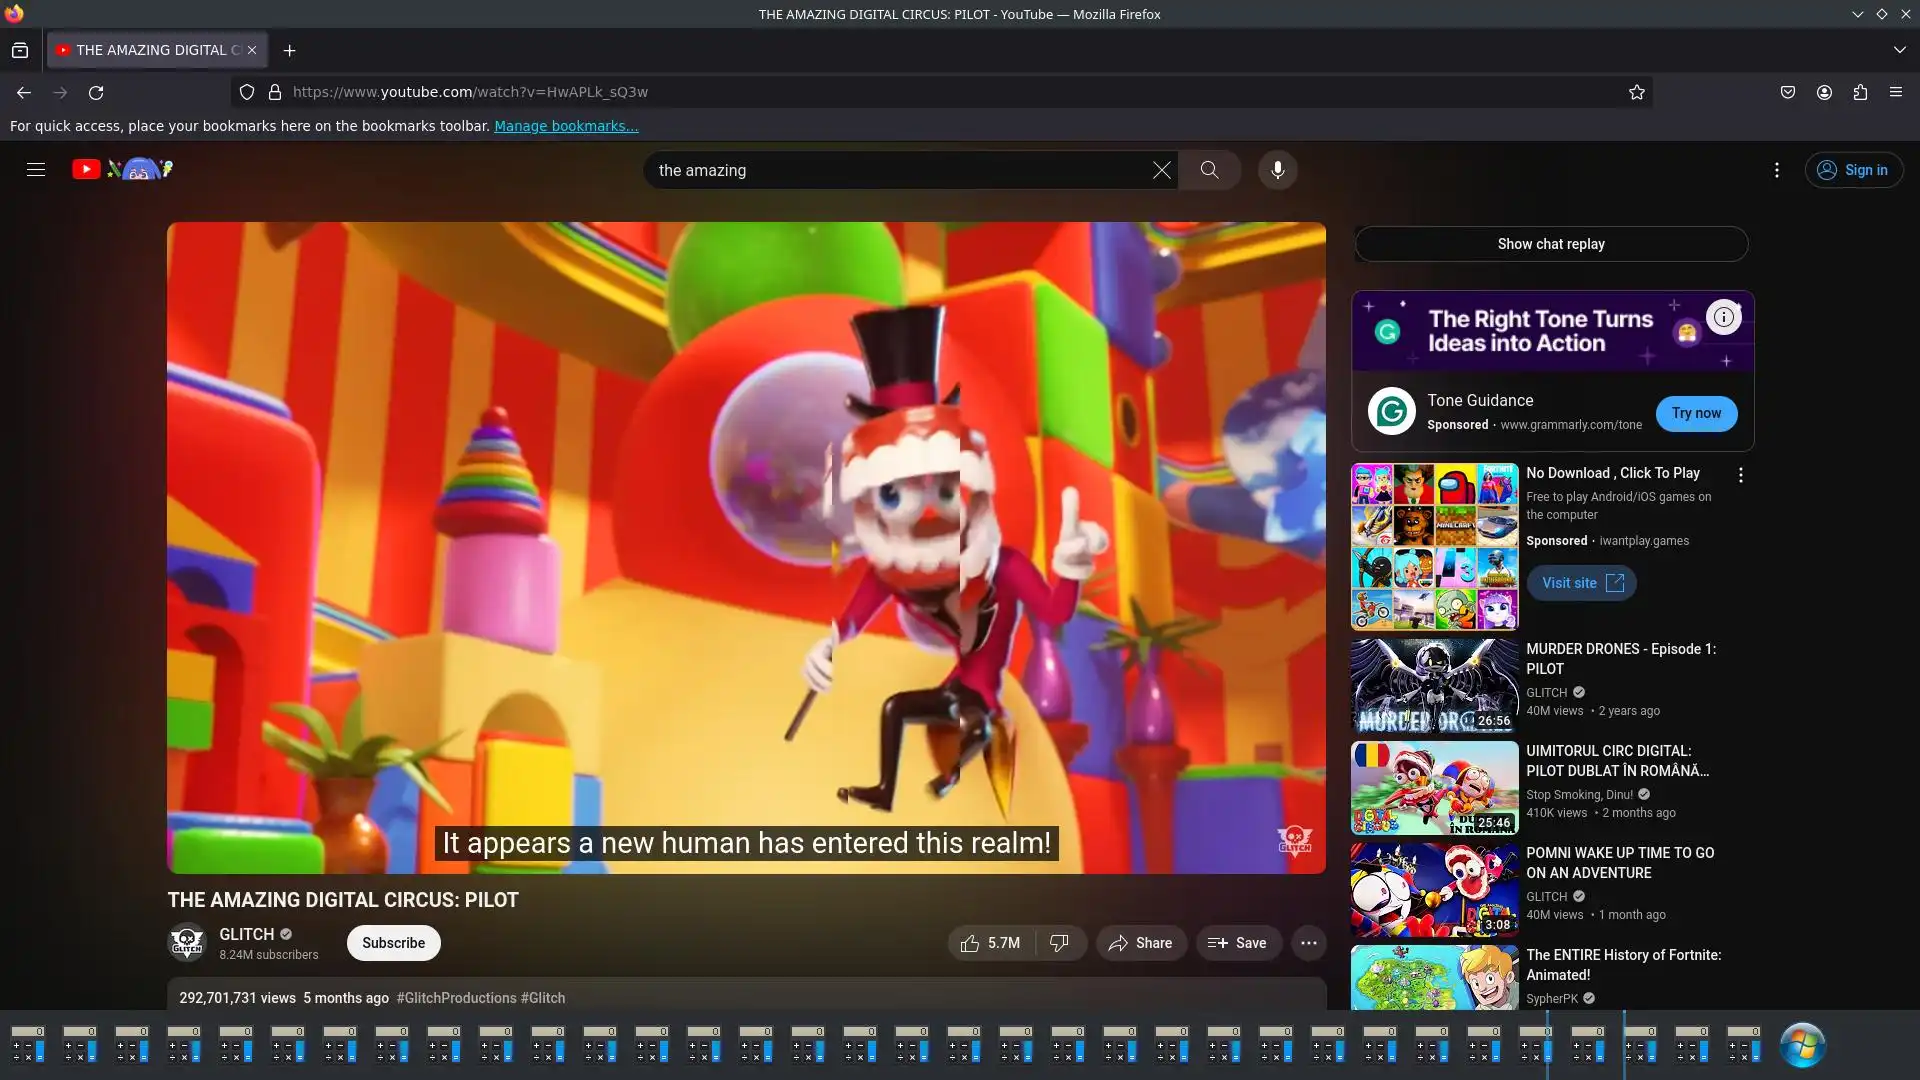Clear the search text with X
This screenshot has height=1080, width=1920.
(x=1161, y=170)
